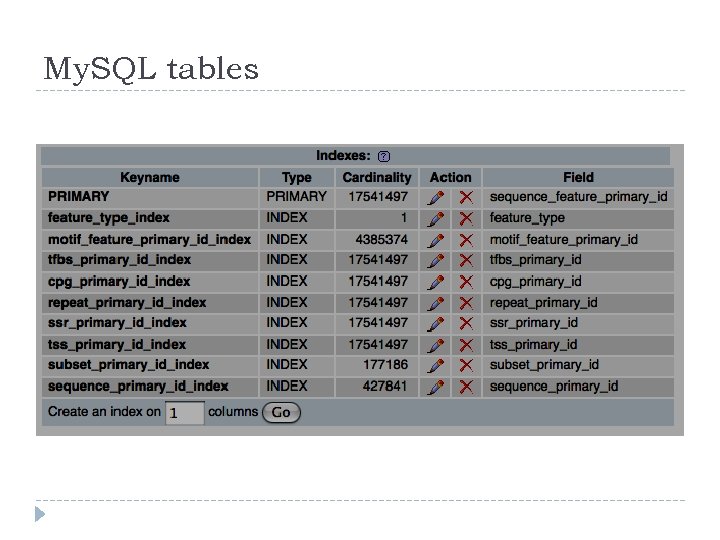
Task: Delete the PRIMARY index
Action: pos(465,197)
